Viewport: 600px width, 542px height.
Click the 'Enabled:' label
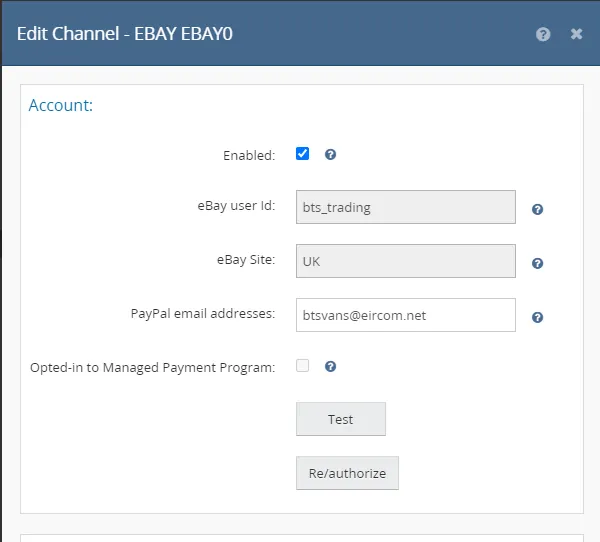click(x=249, y=155)
